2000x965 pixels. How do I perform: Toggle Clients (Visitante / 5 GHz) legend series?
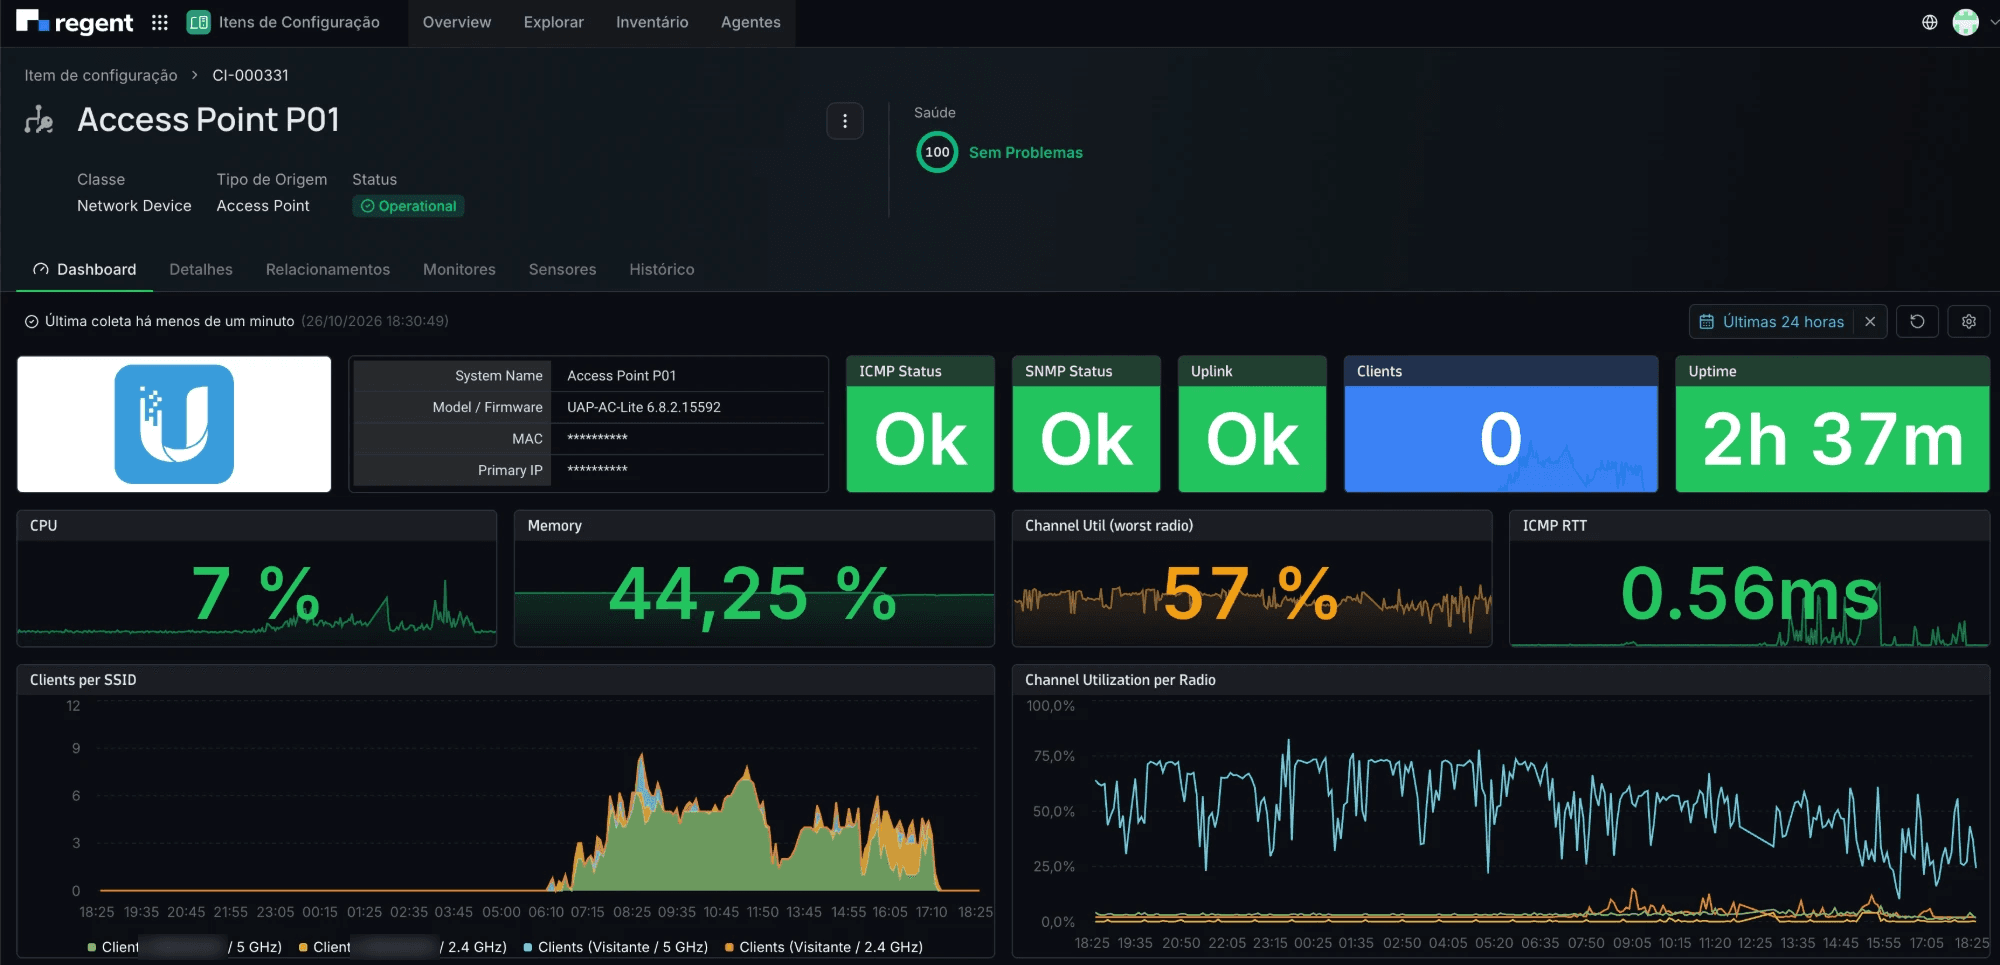point(616,947)
